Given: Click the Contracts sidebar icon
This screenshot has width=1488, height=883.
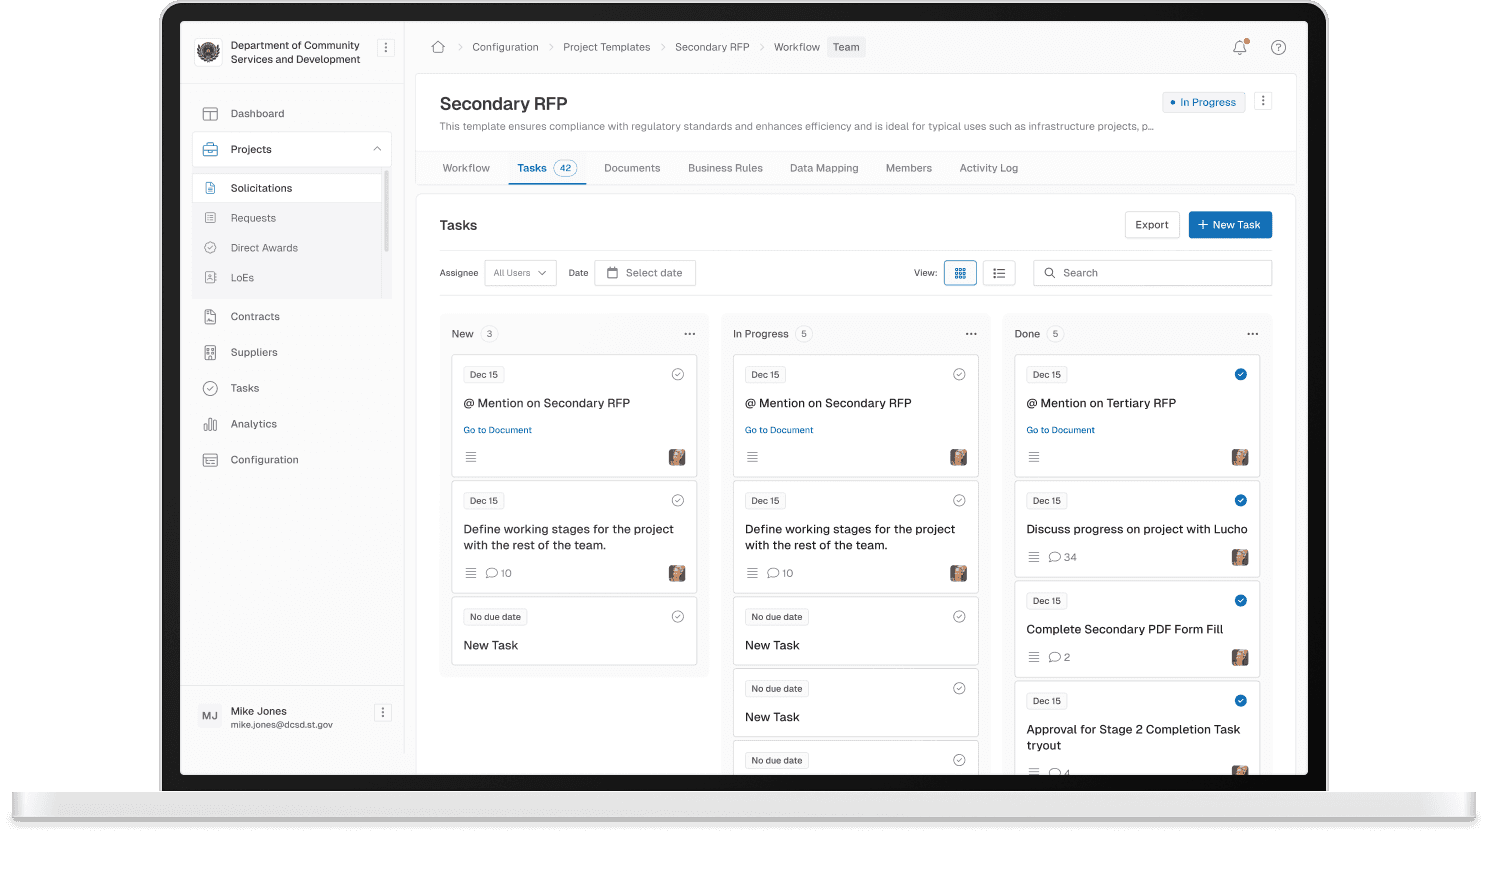Looking at the screenshot, I should click(210, 317).
